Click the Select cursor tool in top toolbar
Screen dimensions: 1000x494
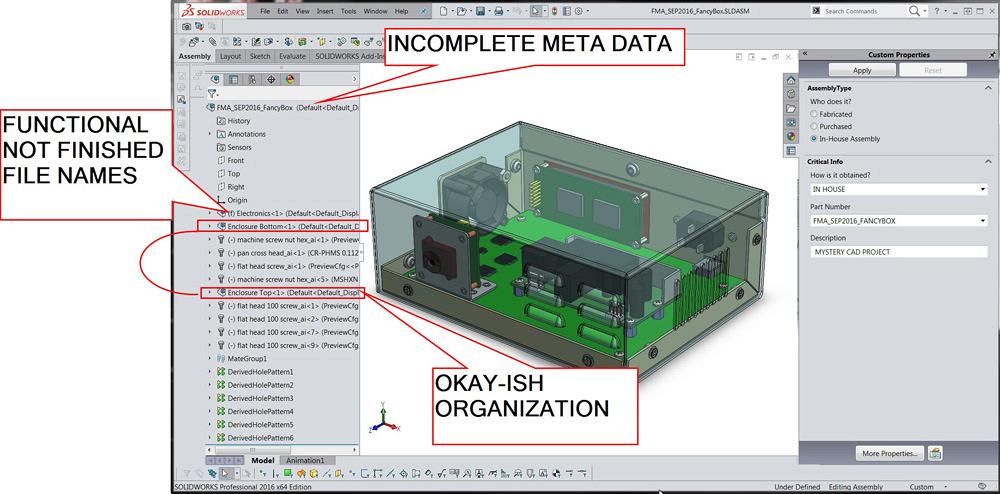(536, 11)
